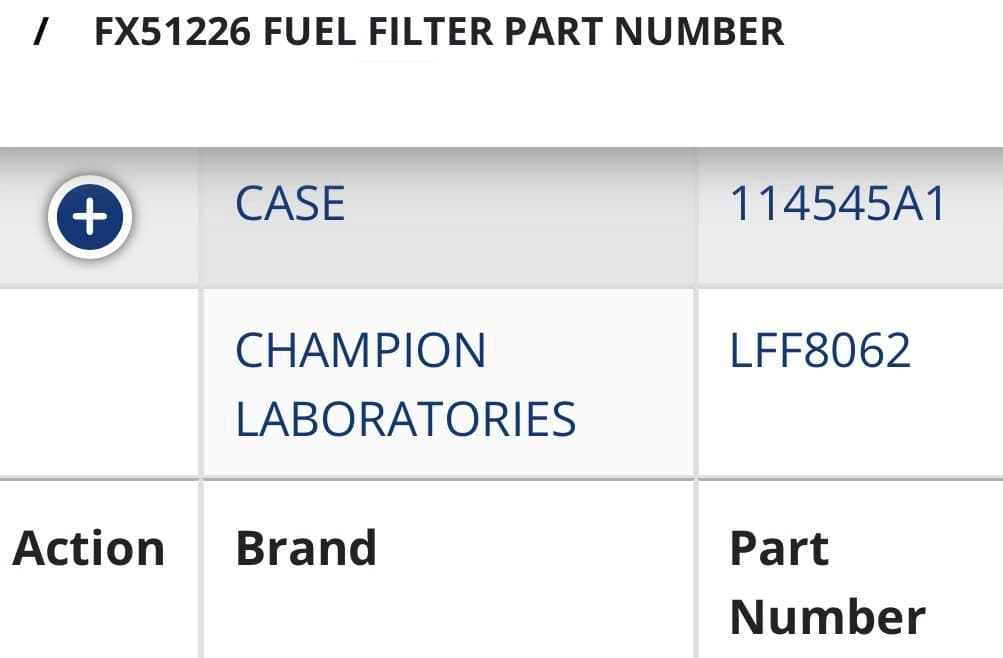Click the word Number in the Part Number header
1003x658 pixels.
point(827,616)
